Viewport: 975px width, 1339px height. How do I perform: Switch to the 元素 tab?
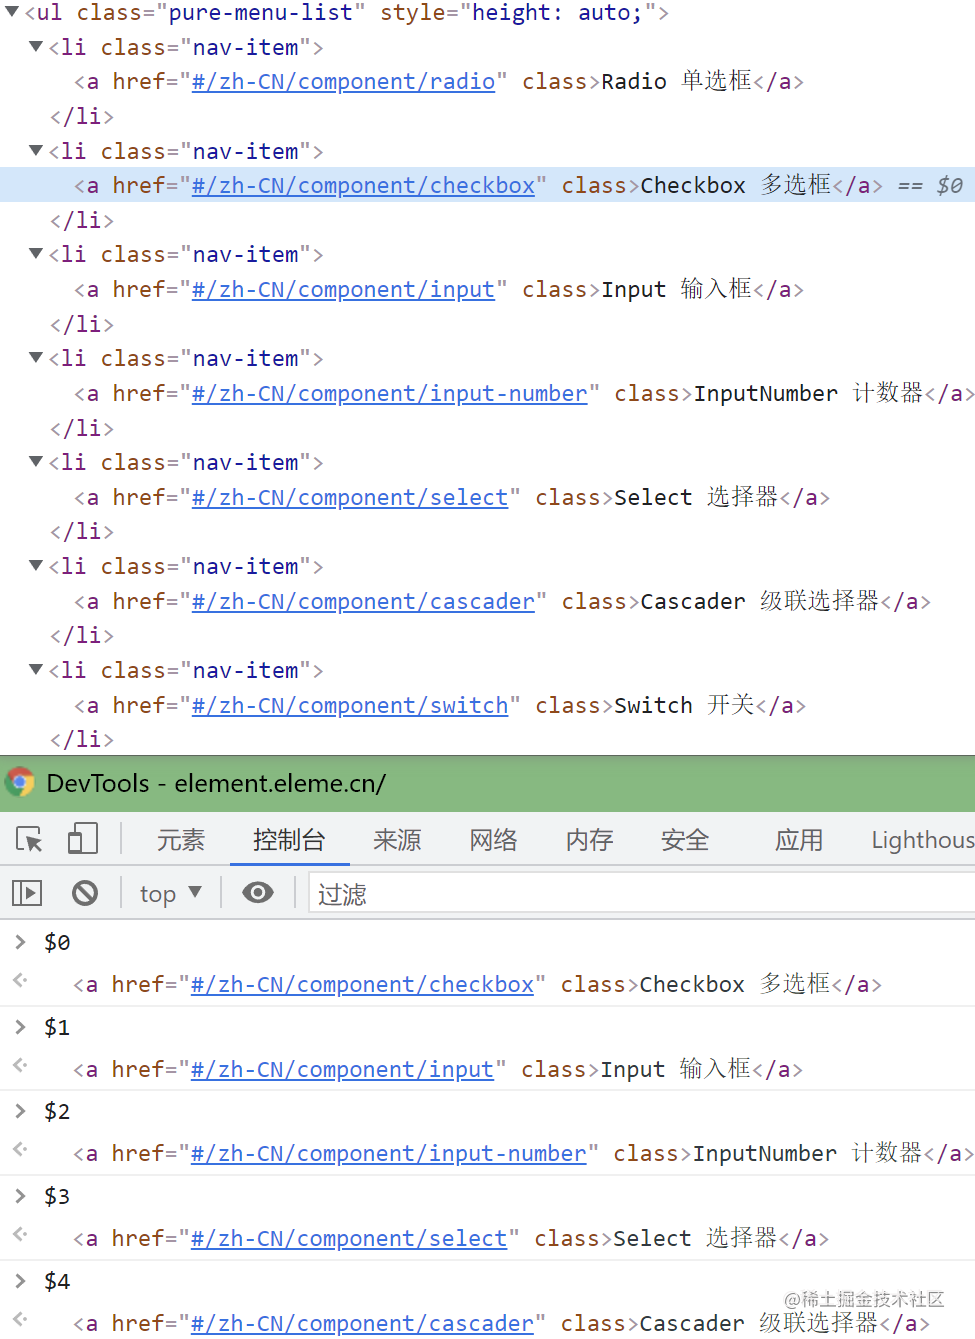[x=181, y=840]
